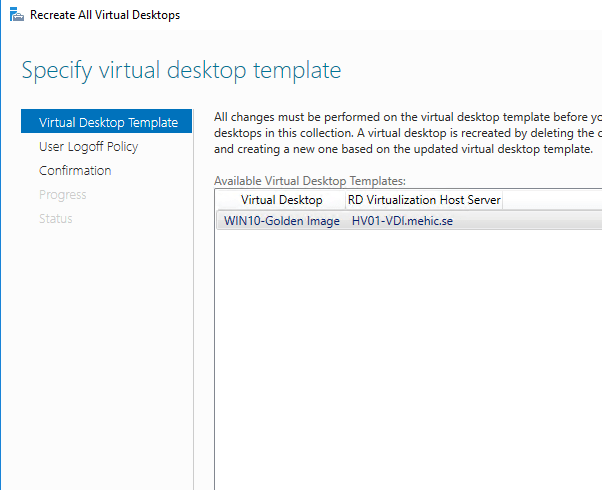This screenshot has height=490, width=602.
Task: Select the Virtual Desktop Template step
Action: [106, 121]
